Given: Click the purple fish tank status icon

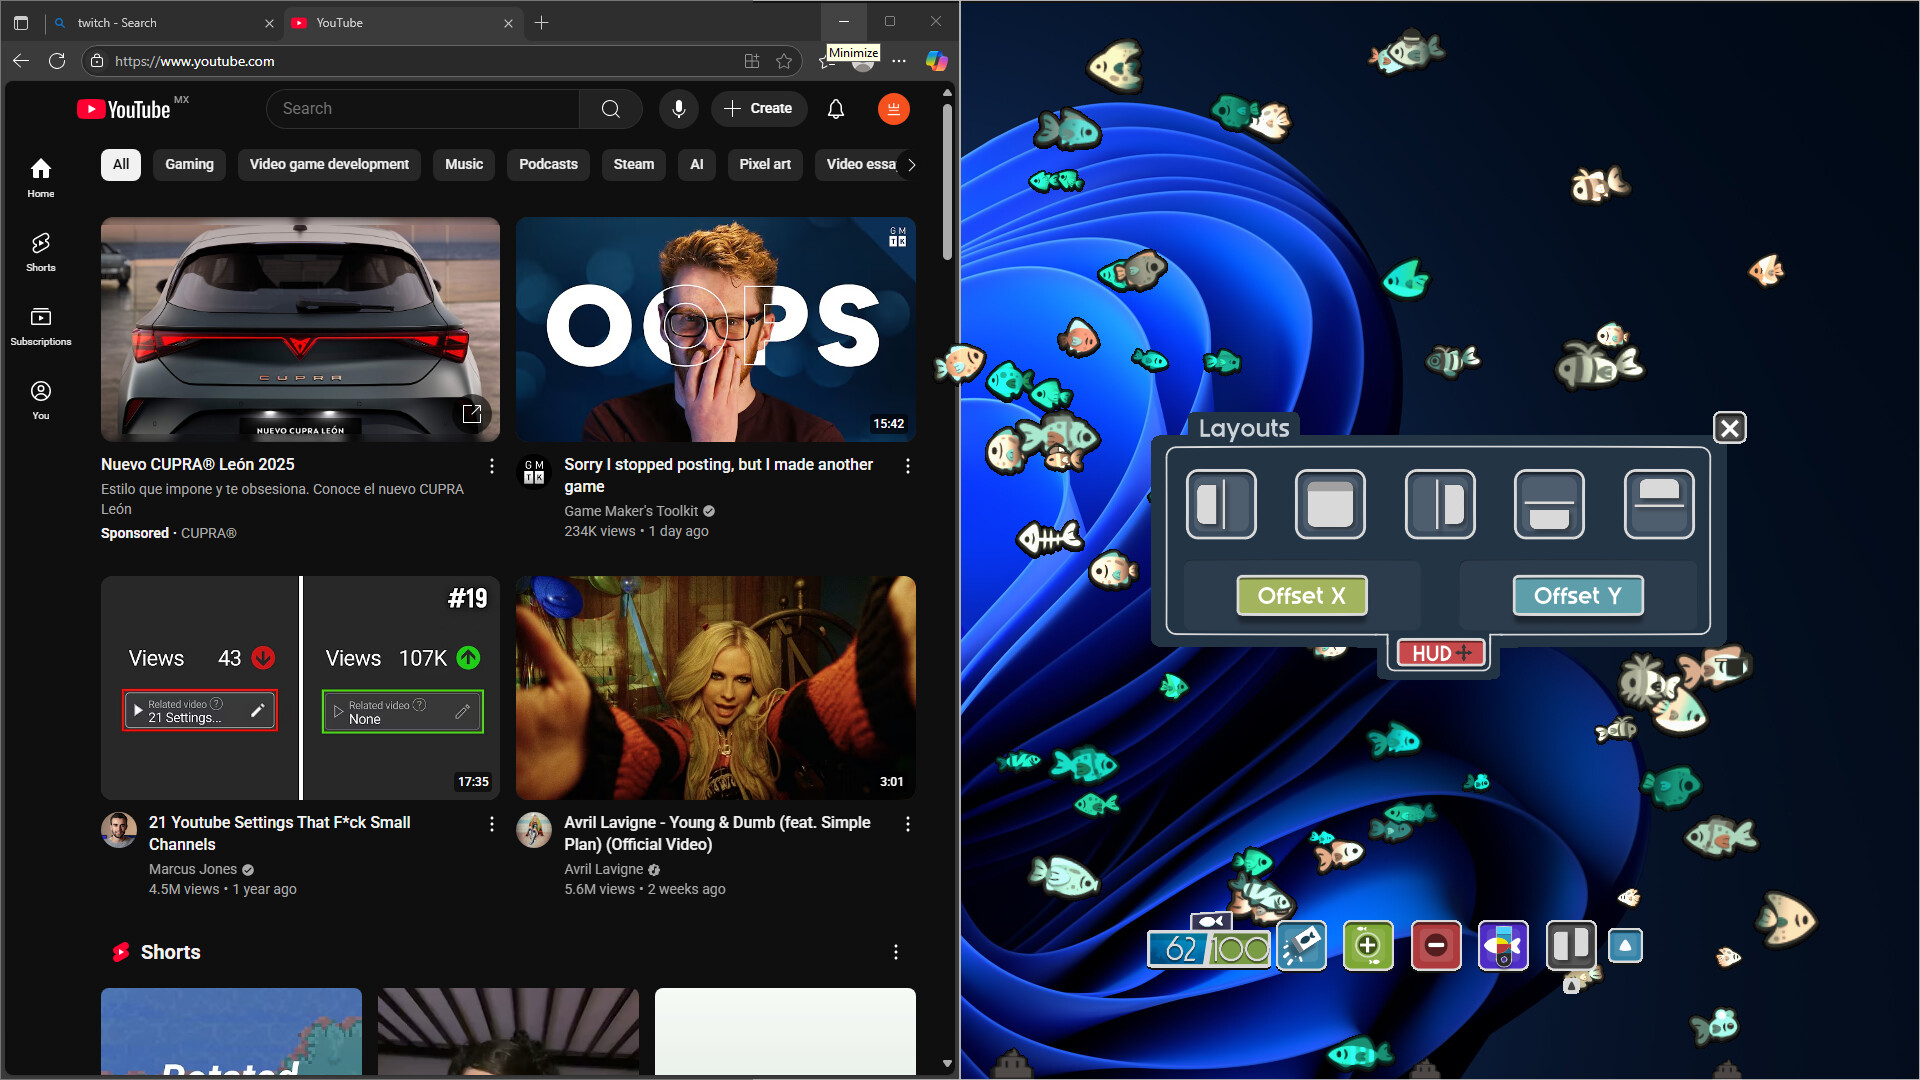Looking at the screenshot, I should tap(1503, 945).
